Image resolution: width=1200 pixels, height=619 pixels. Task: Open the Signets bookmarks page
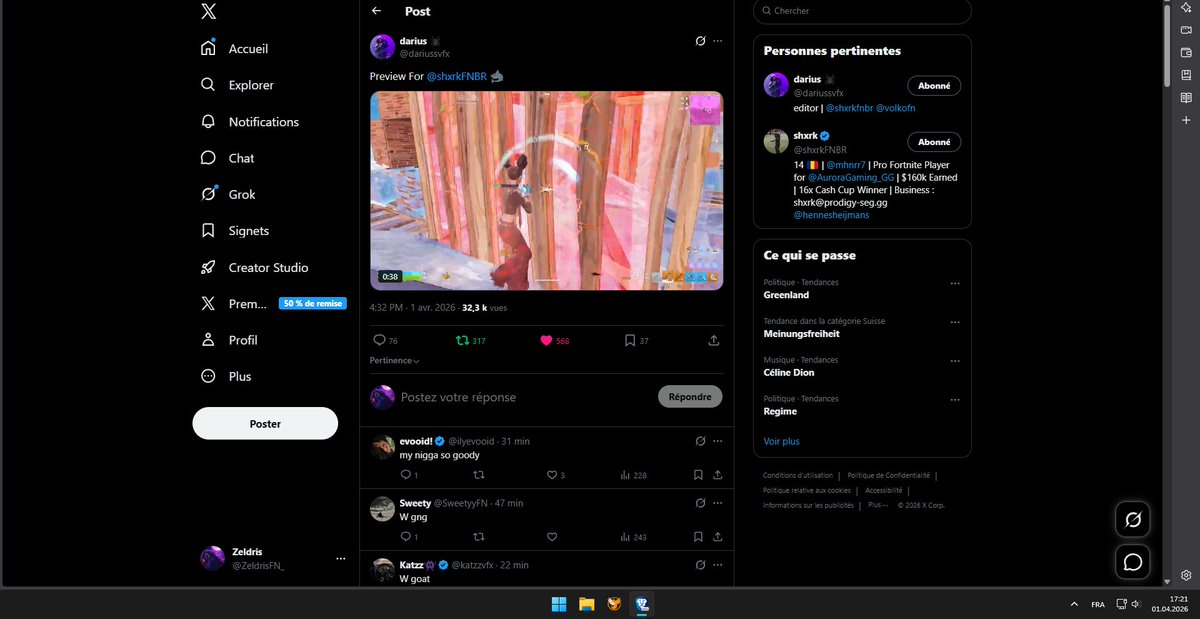(246, 230)
